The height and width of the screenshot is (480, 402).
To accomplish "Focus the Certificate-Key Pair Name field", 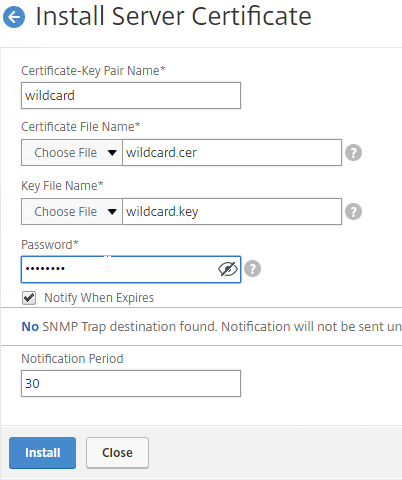I will pyautogui.click(x=131, y=96).
